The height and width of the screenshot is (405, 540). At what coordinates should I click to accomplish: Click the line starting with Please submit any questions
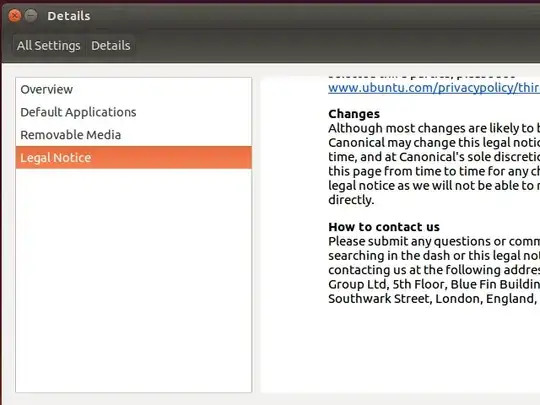[x=434, y=241]
